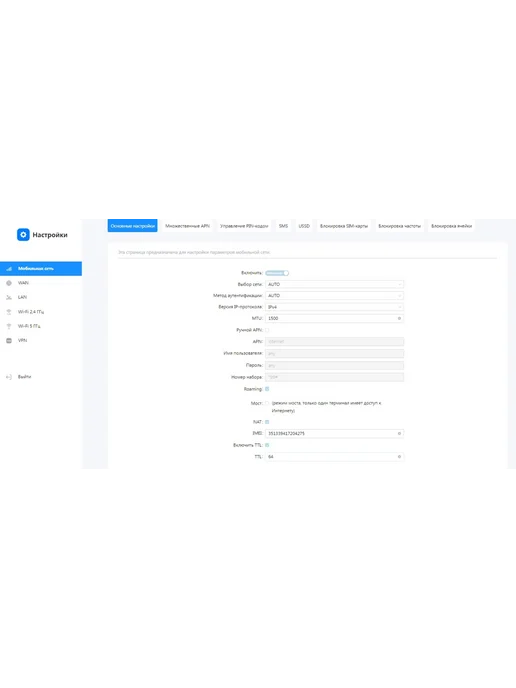The image size is (516, 688).
Task: Click the blue gear settings logo icon
Action: 23,235
